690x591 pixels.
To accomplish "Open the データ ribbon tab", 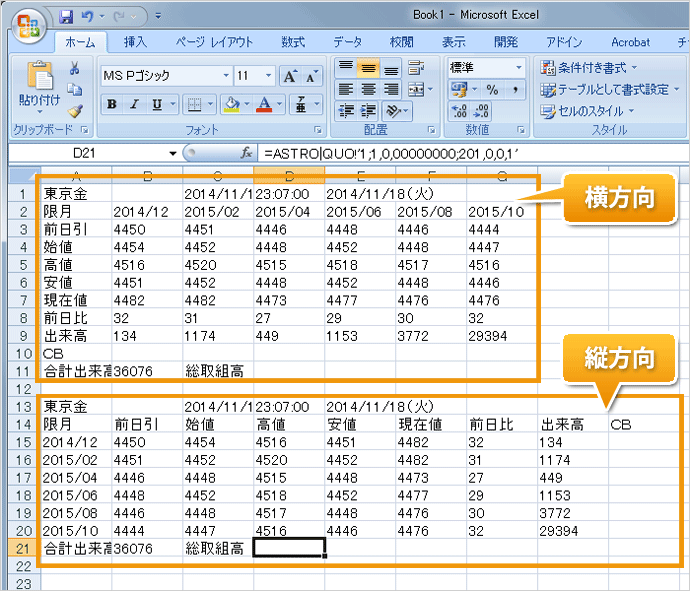I will pyautogui.click(x=347, y=42).
